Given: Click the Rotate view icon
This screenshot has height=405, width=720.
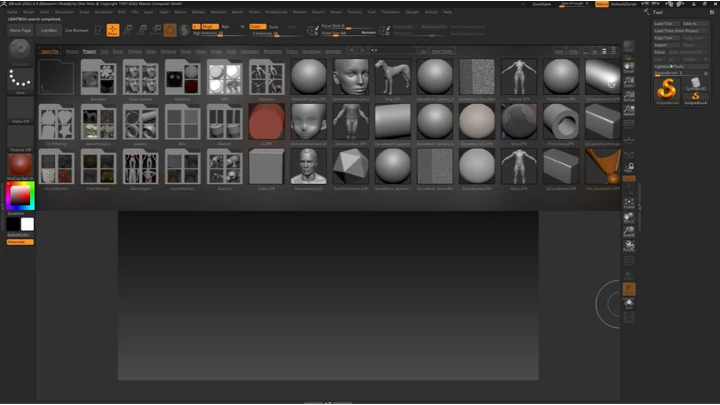Looking at the screenshot, I should tap(629, 246).
